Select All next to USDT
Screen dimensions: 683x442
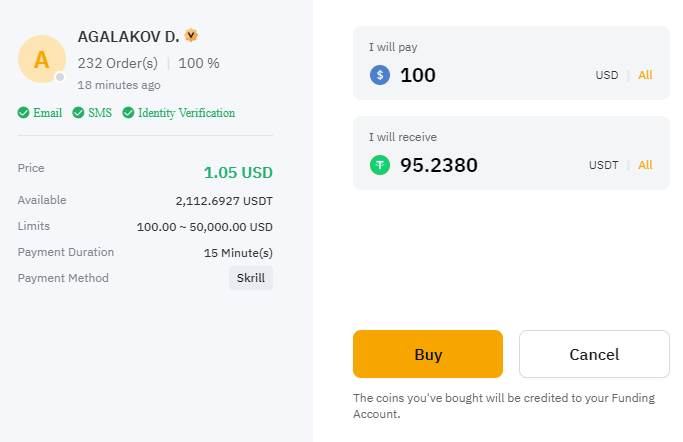pos(645,165)
